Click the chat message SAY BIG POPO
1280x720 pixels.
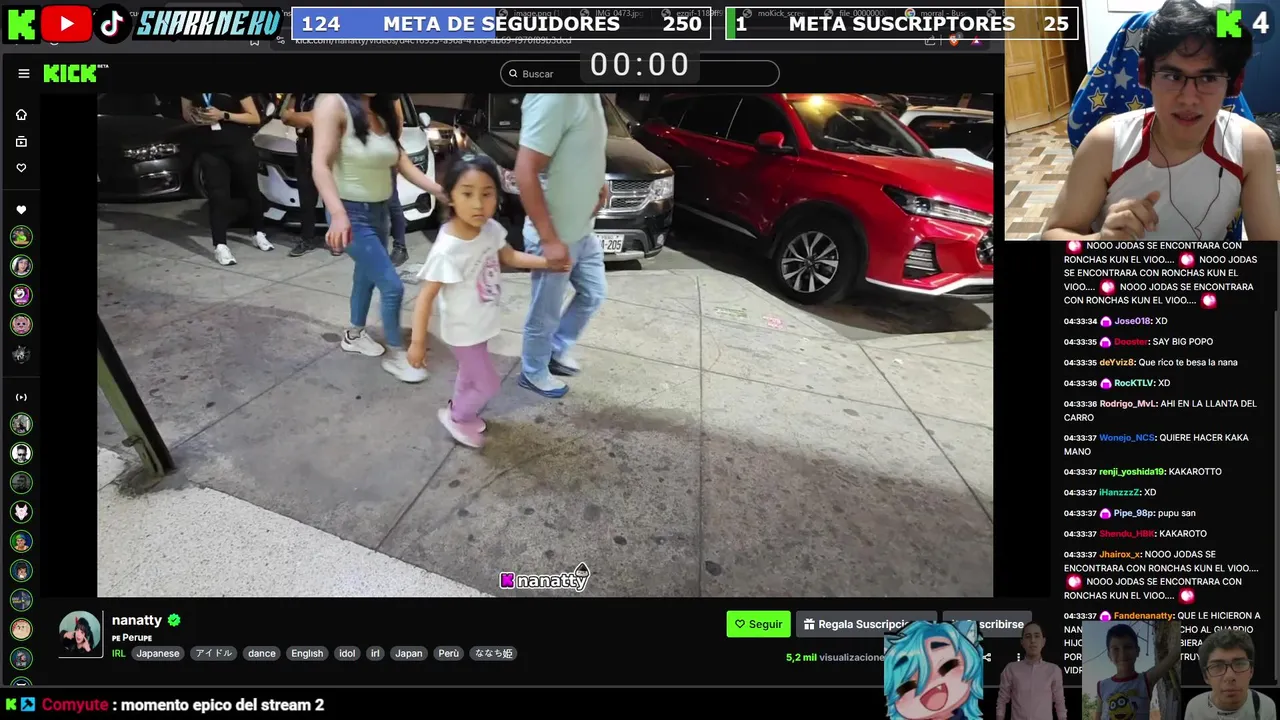[1183, 342]
